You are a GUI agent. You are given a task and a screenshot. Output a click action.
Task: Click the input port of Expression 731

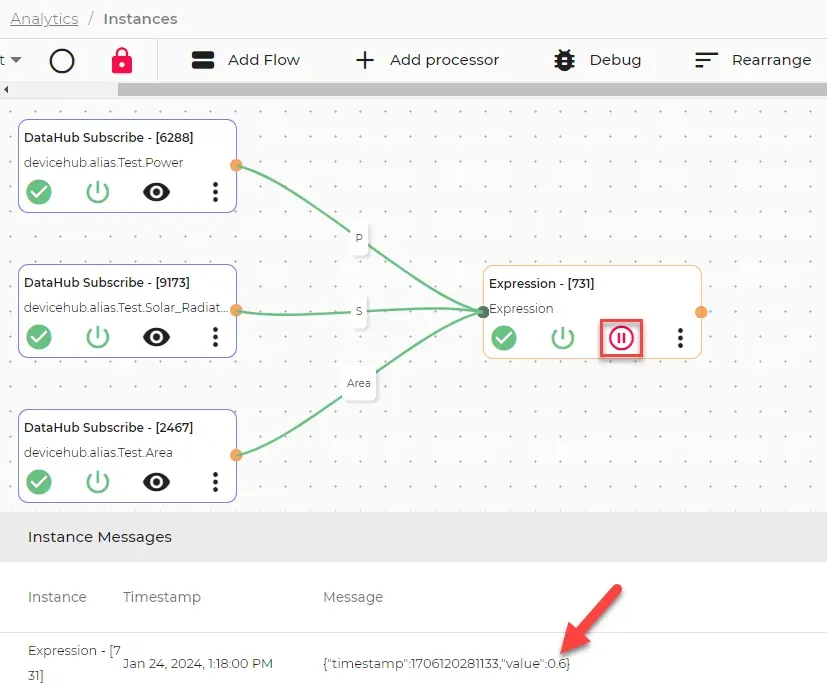(x=483, y=312)
